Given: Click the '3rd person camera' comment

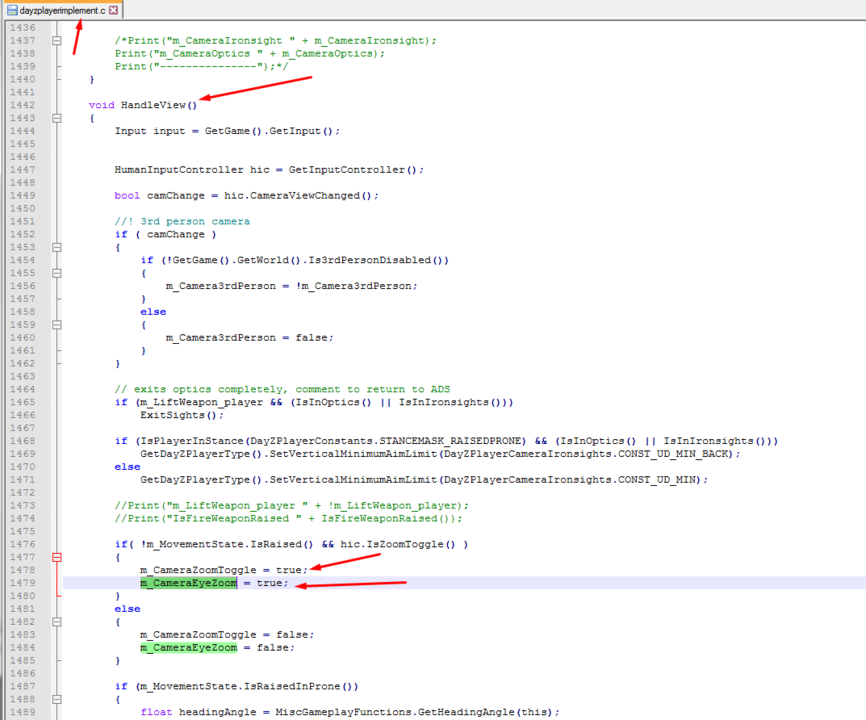Looking at the screenshot, I should click(182, 221).
